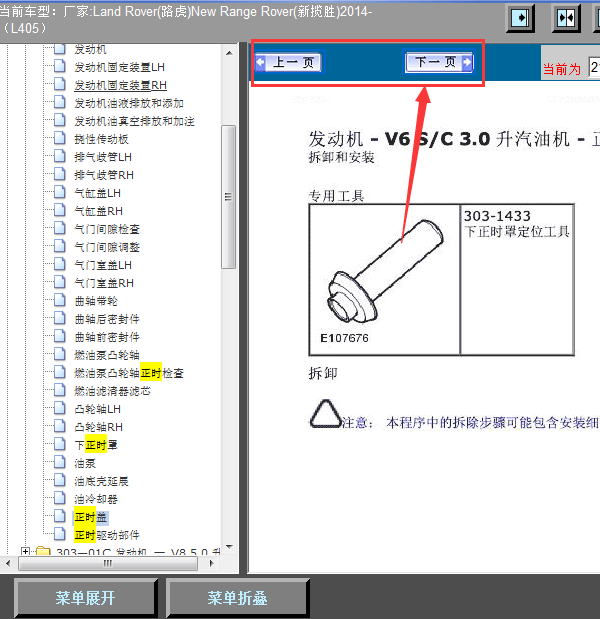This screenshot has width=600, height=619.
Task: Click the double-arrow split panel icon
Action: pyautogui.click(x=566, y=18)
